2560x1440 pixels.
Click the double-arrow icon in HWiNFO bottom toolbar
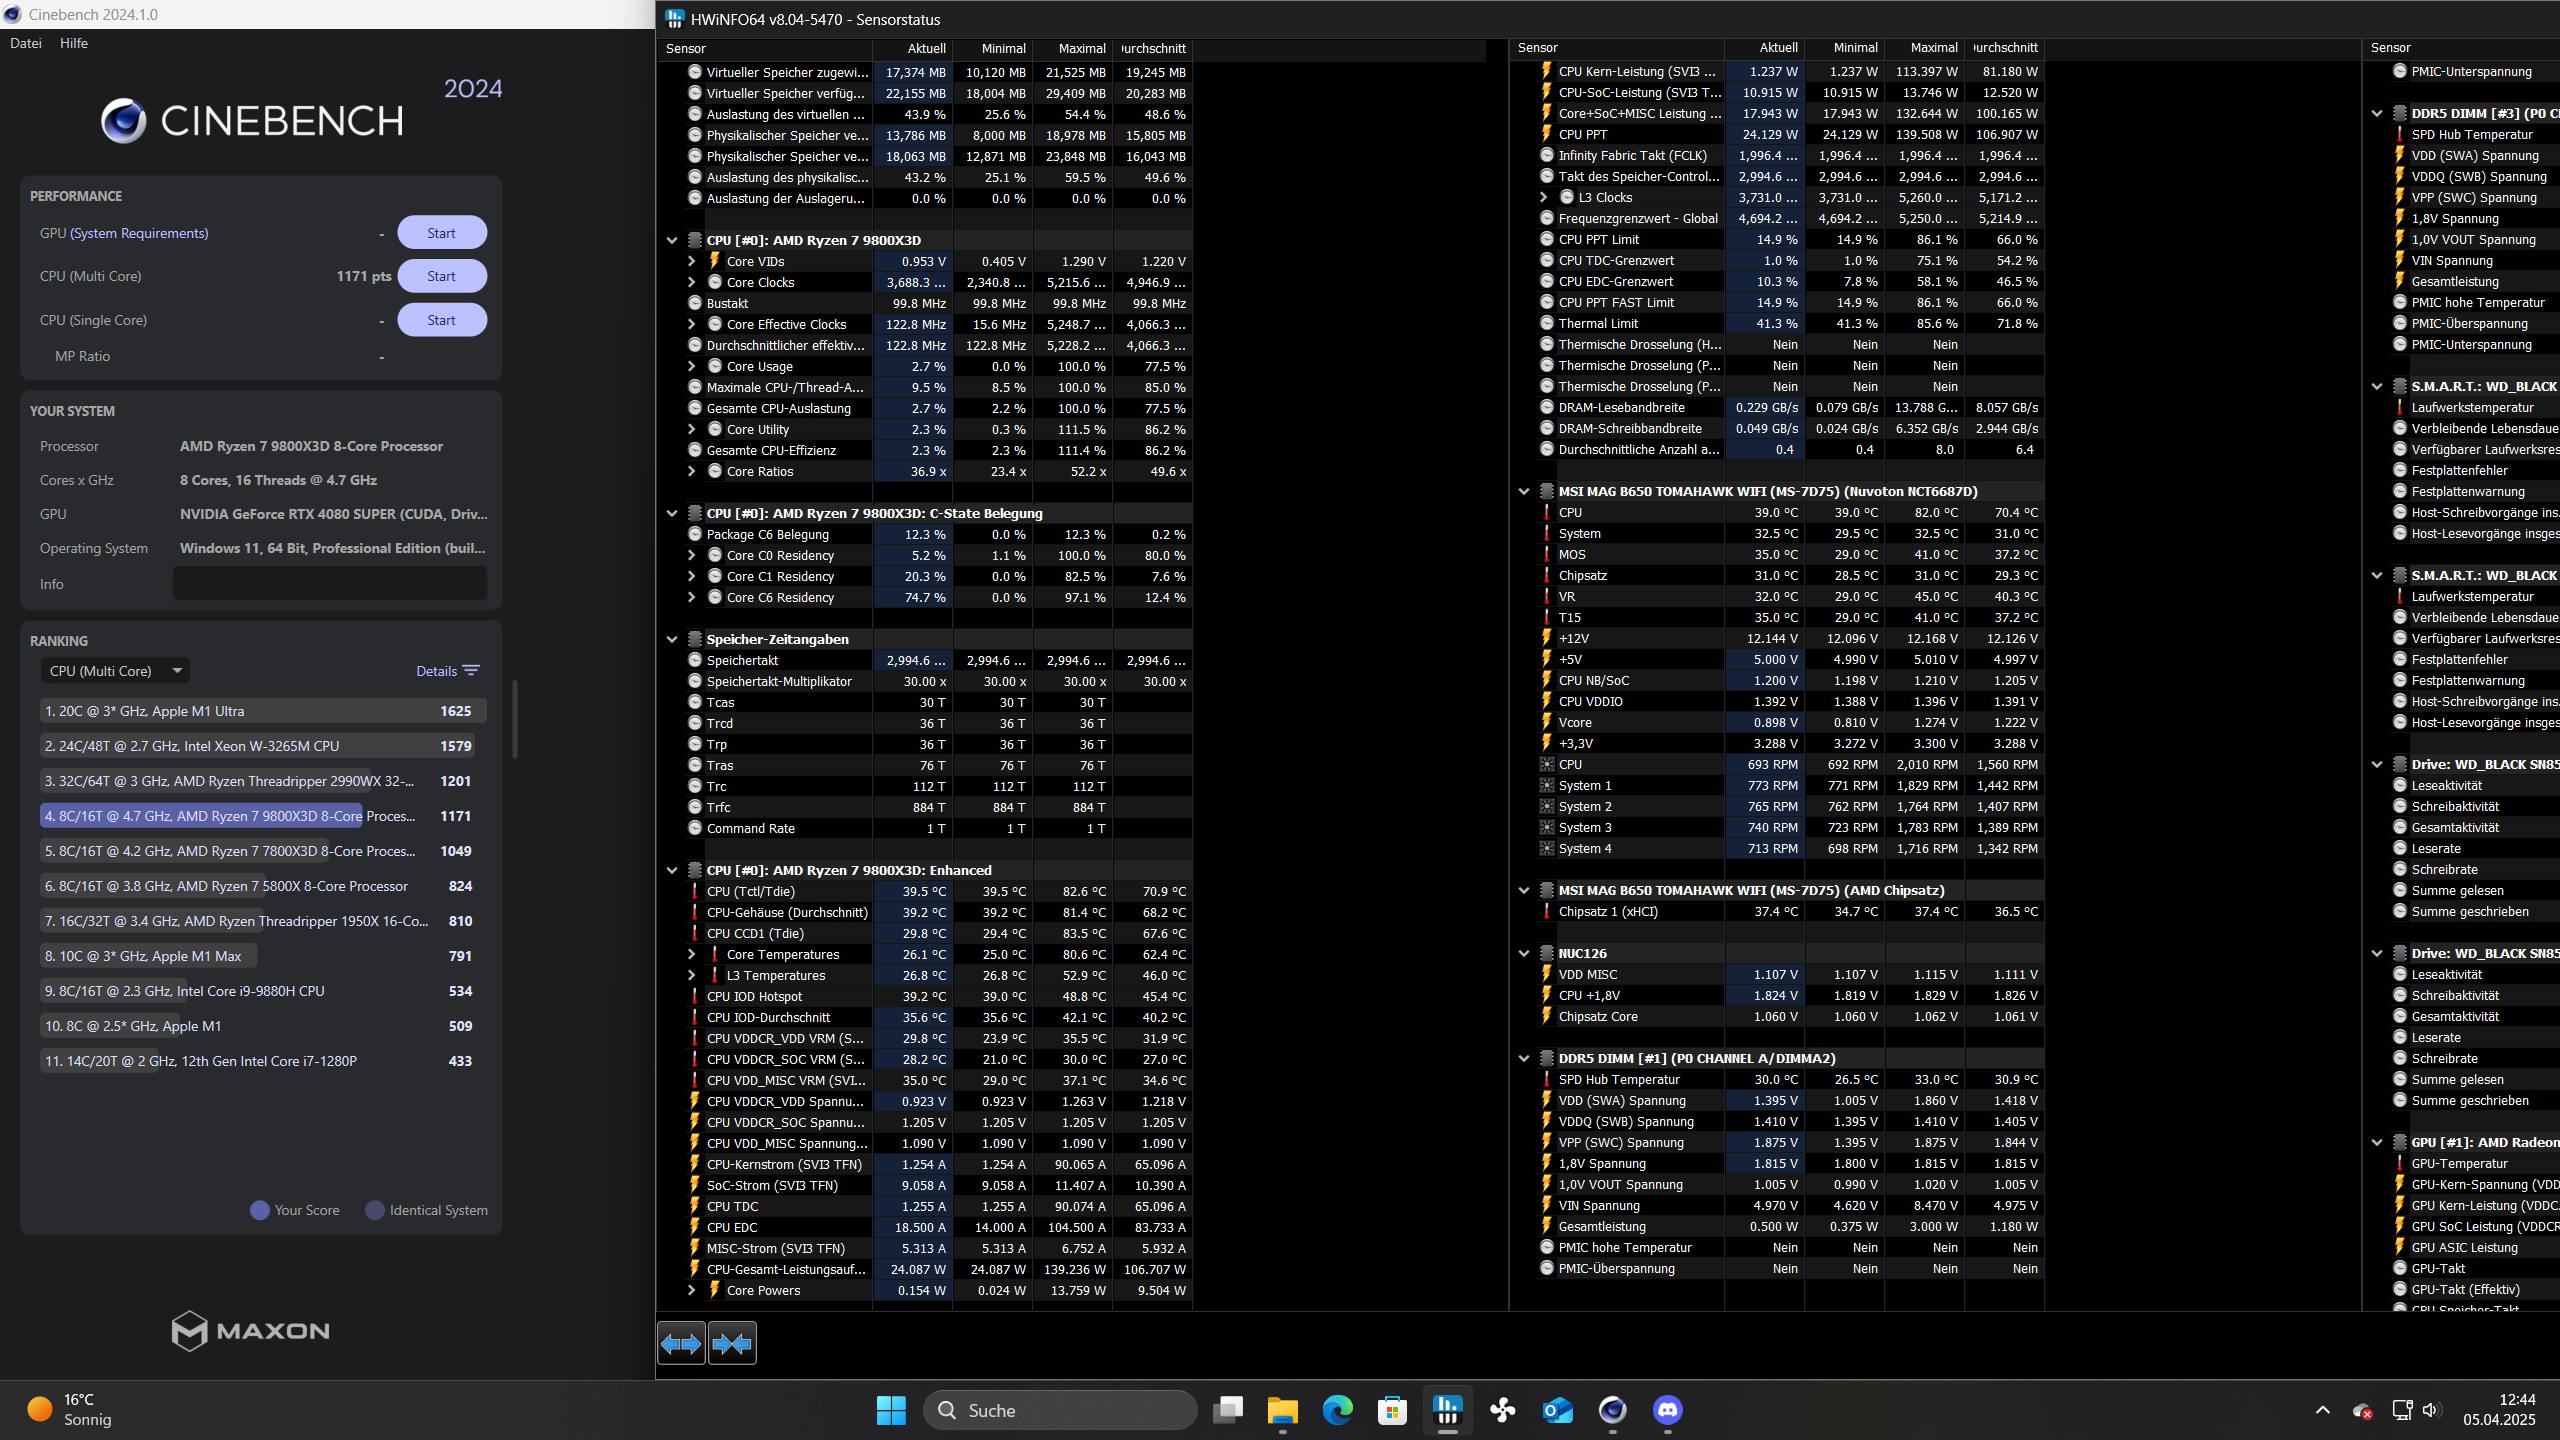[x=732, y=1342]
